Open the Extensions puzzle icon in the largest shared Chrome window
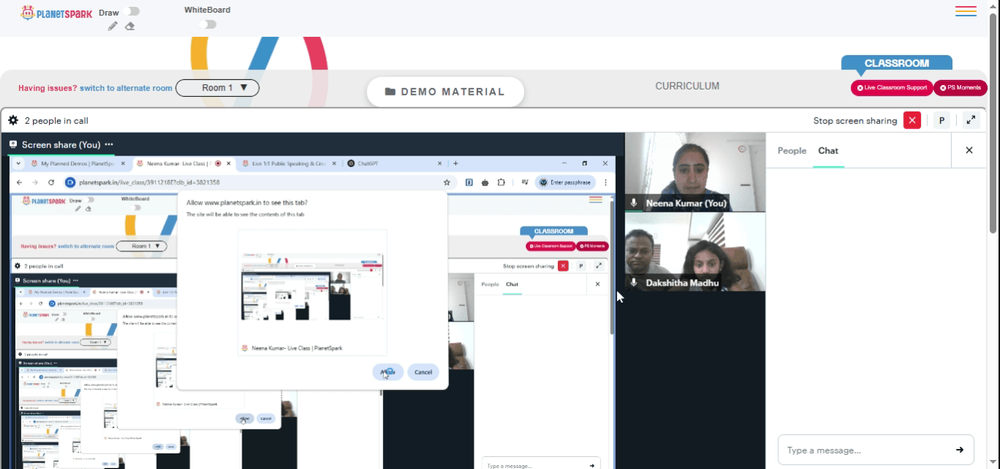 point(501,182)
